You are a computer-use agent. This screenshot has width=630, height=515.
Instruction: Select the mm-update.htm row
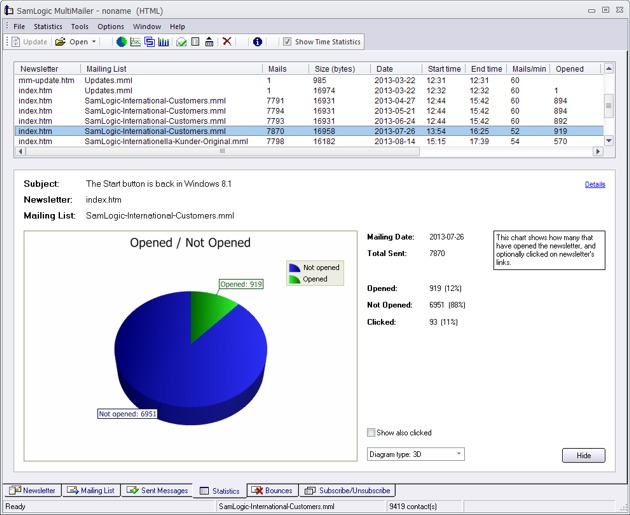pyautogui.click(x=309, y=80)
